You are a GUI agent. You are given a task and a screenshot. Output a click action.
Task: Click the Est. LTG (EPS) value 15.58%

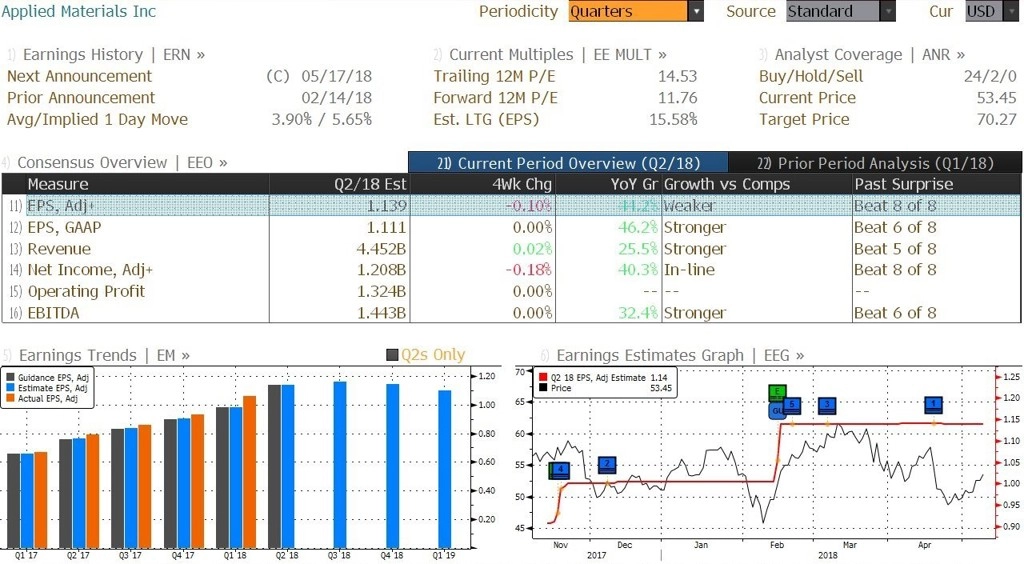(673, 119)
